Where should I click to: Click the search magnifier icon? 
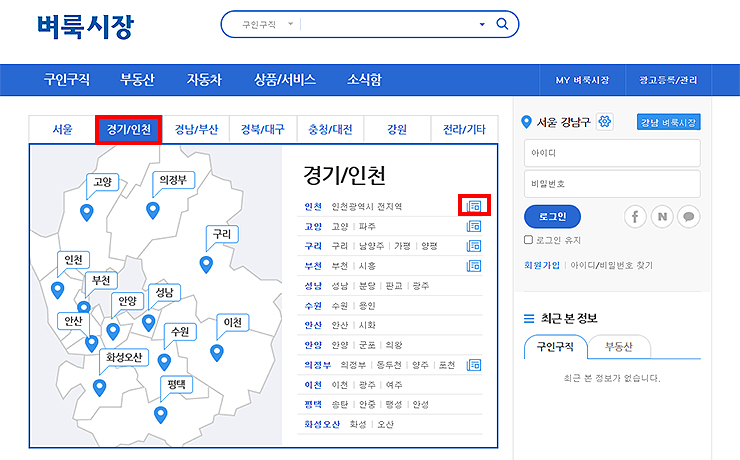pyautogui.click(x=502, y=24)
